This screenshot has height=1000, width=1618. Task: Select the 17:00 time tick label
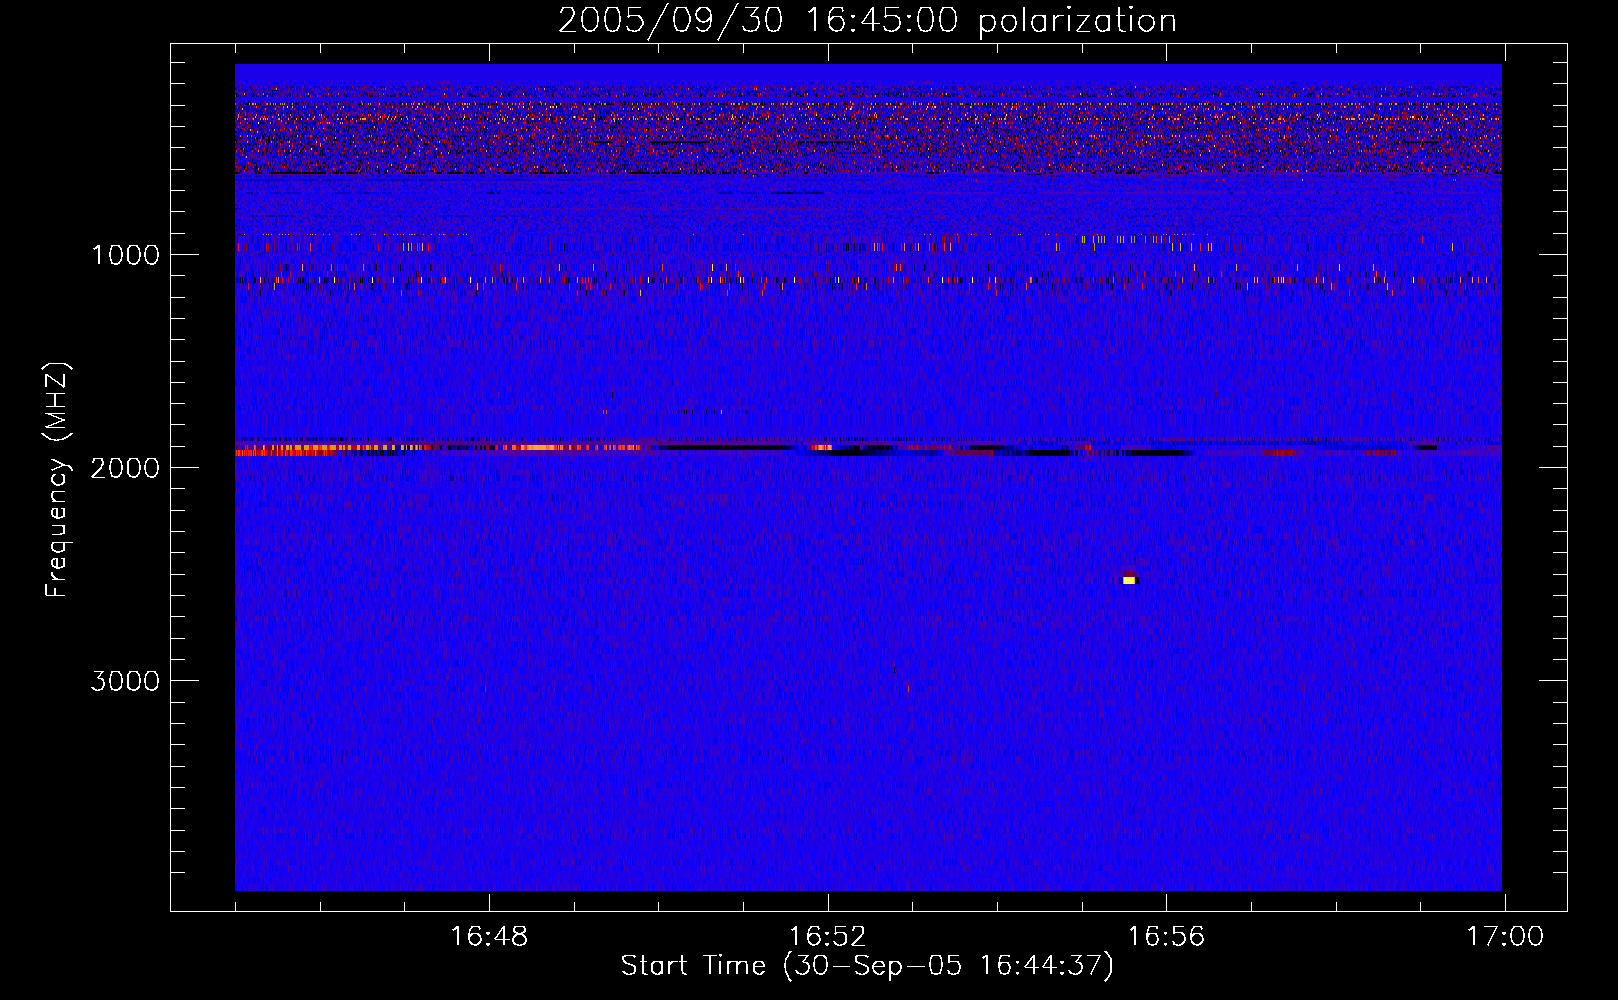tap(1505, 937)
